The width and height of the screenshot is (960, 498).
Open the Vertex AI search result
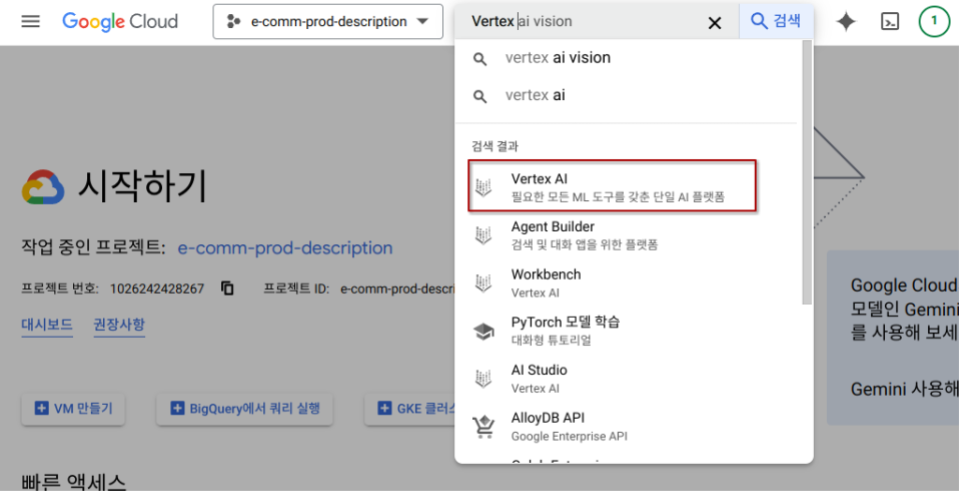tap(612, 186)
